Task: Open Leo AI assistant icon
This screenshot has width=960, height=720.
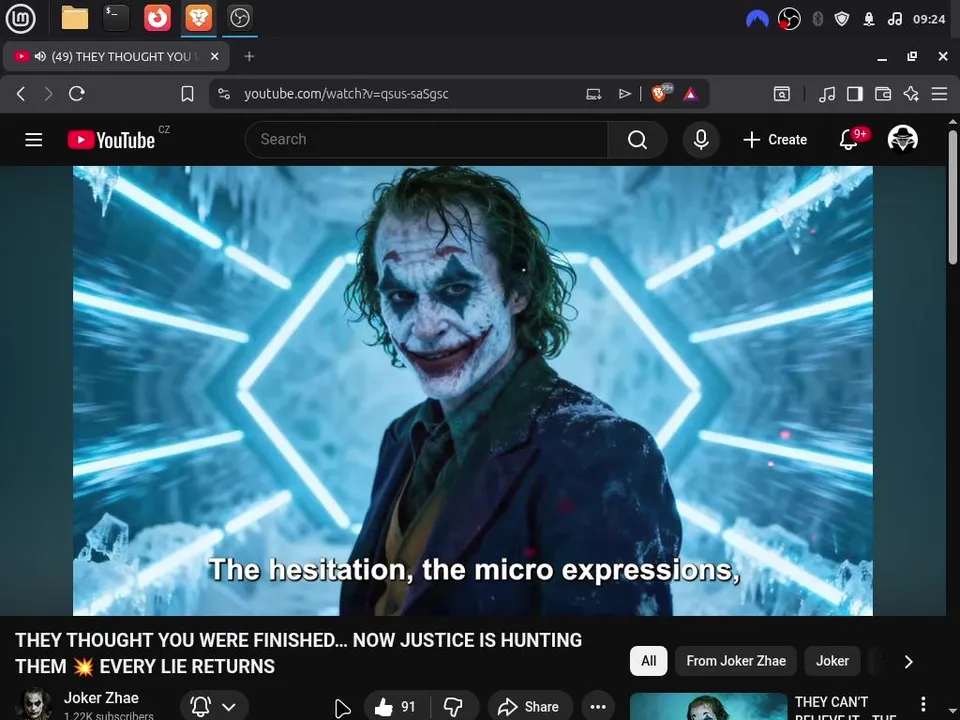Action: point(911,94)
